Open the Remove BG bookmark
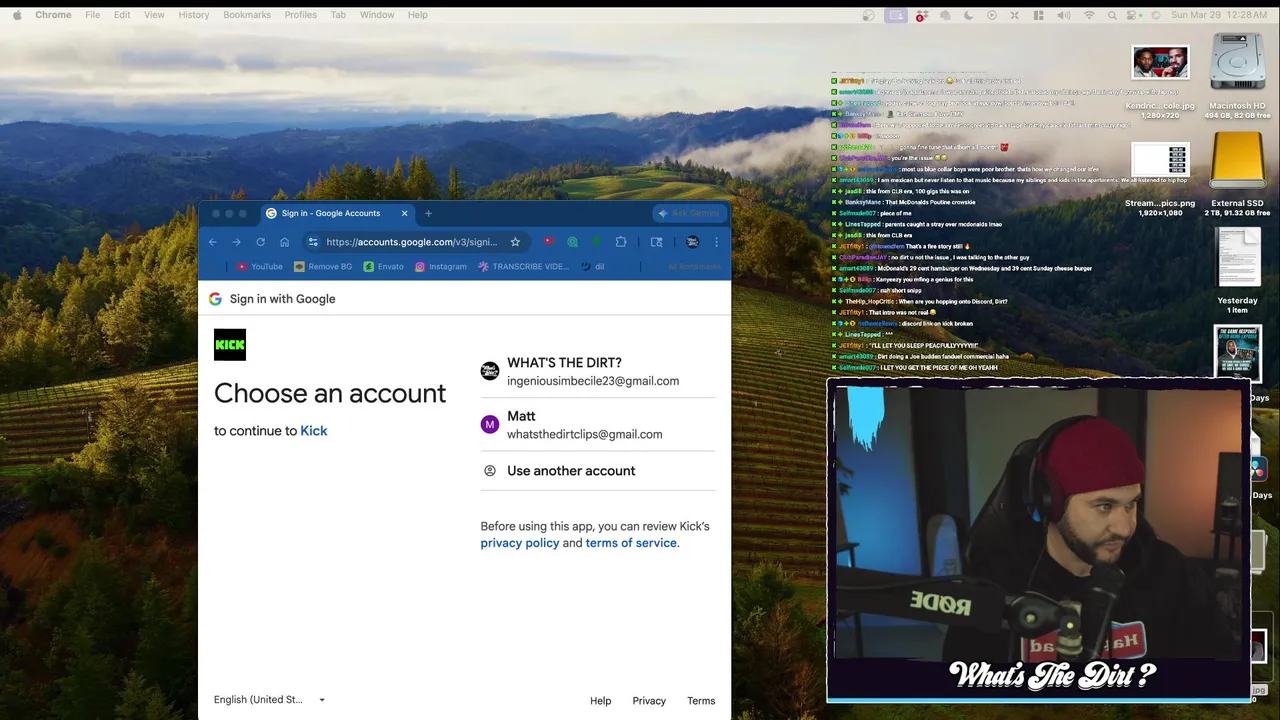The height and width of the screenshot is (720, 1280). [x=323, y=267]
